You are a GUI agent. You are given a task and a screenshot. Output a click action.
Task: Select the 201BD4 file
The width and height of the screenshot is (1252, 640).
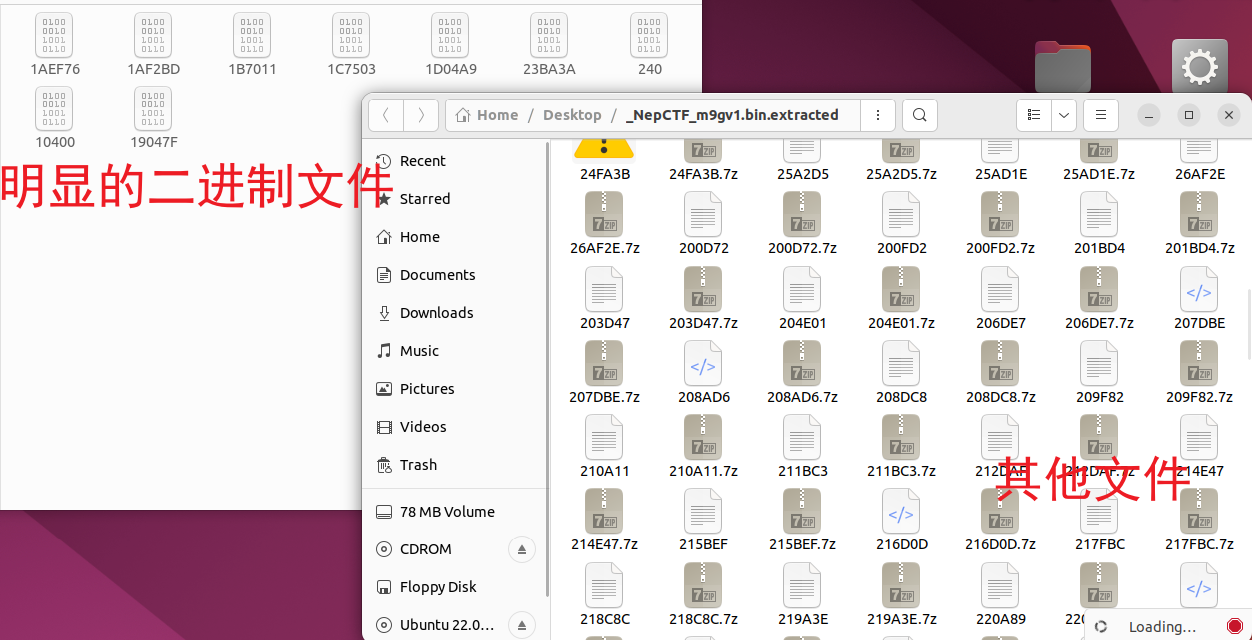coord(1099,224)
